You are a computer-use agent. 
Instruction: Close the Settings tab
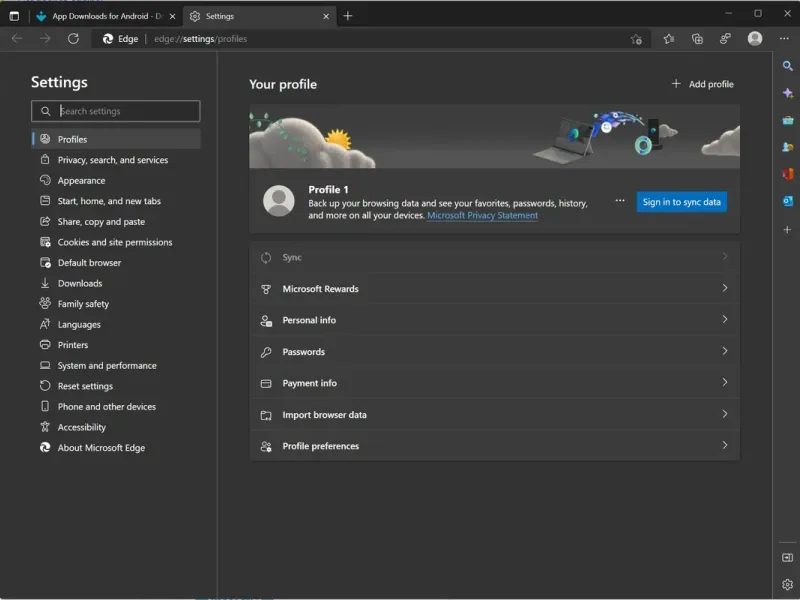click(326, 16)
